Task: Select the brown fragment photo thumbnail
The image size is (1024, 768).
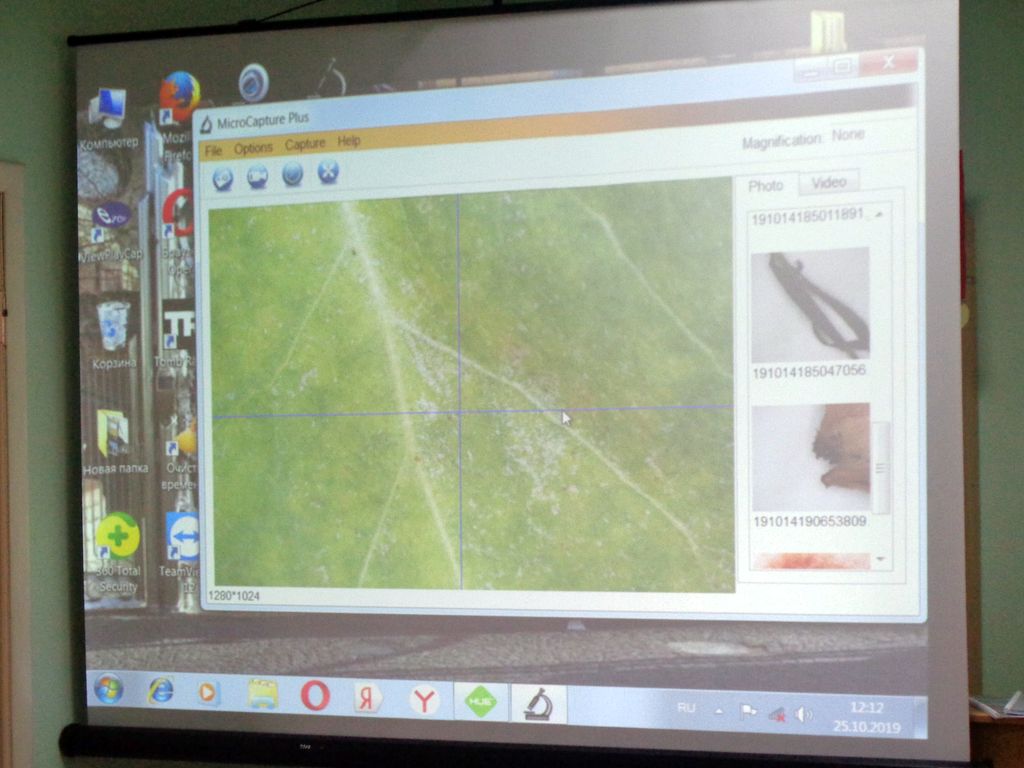Action: click(811, 458)
